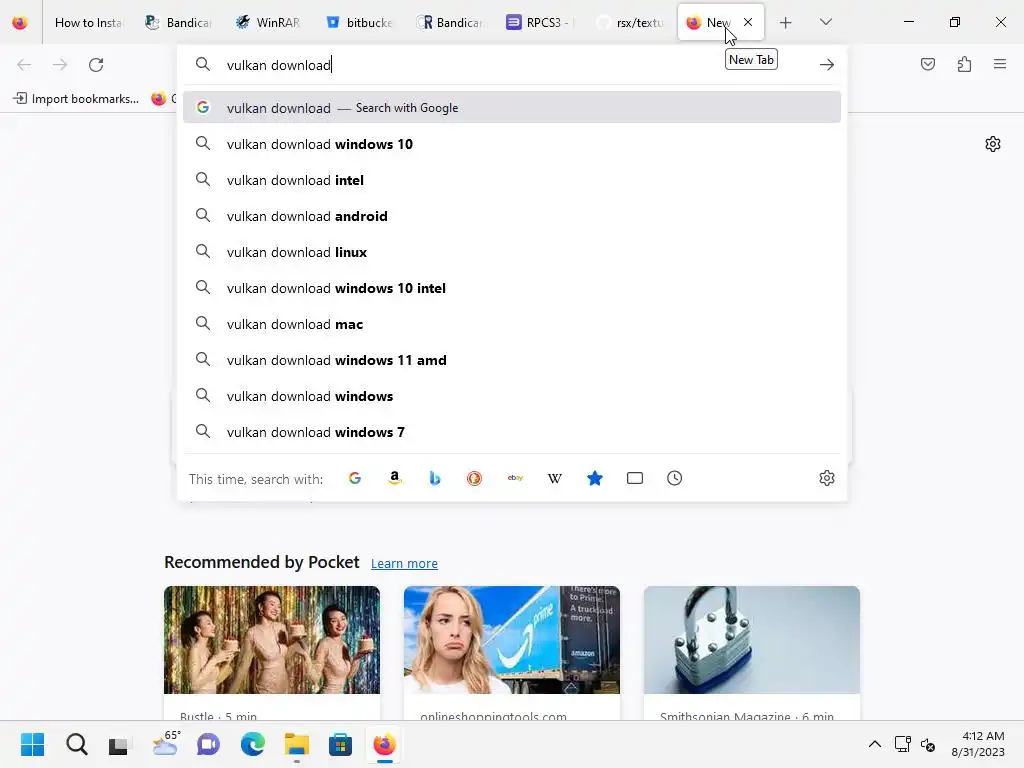Search history using the clock icon
Viewport: 1024px width, 768px height.
[675, 479]
